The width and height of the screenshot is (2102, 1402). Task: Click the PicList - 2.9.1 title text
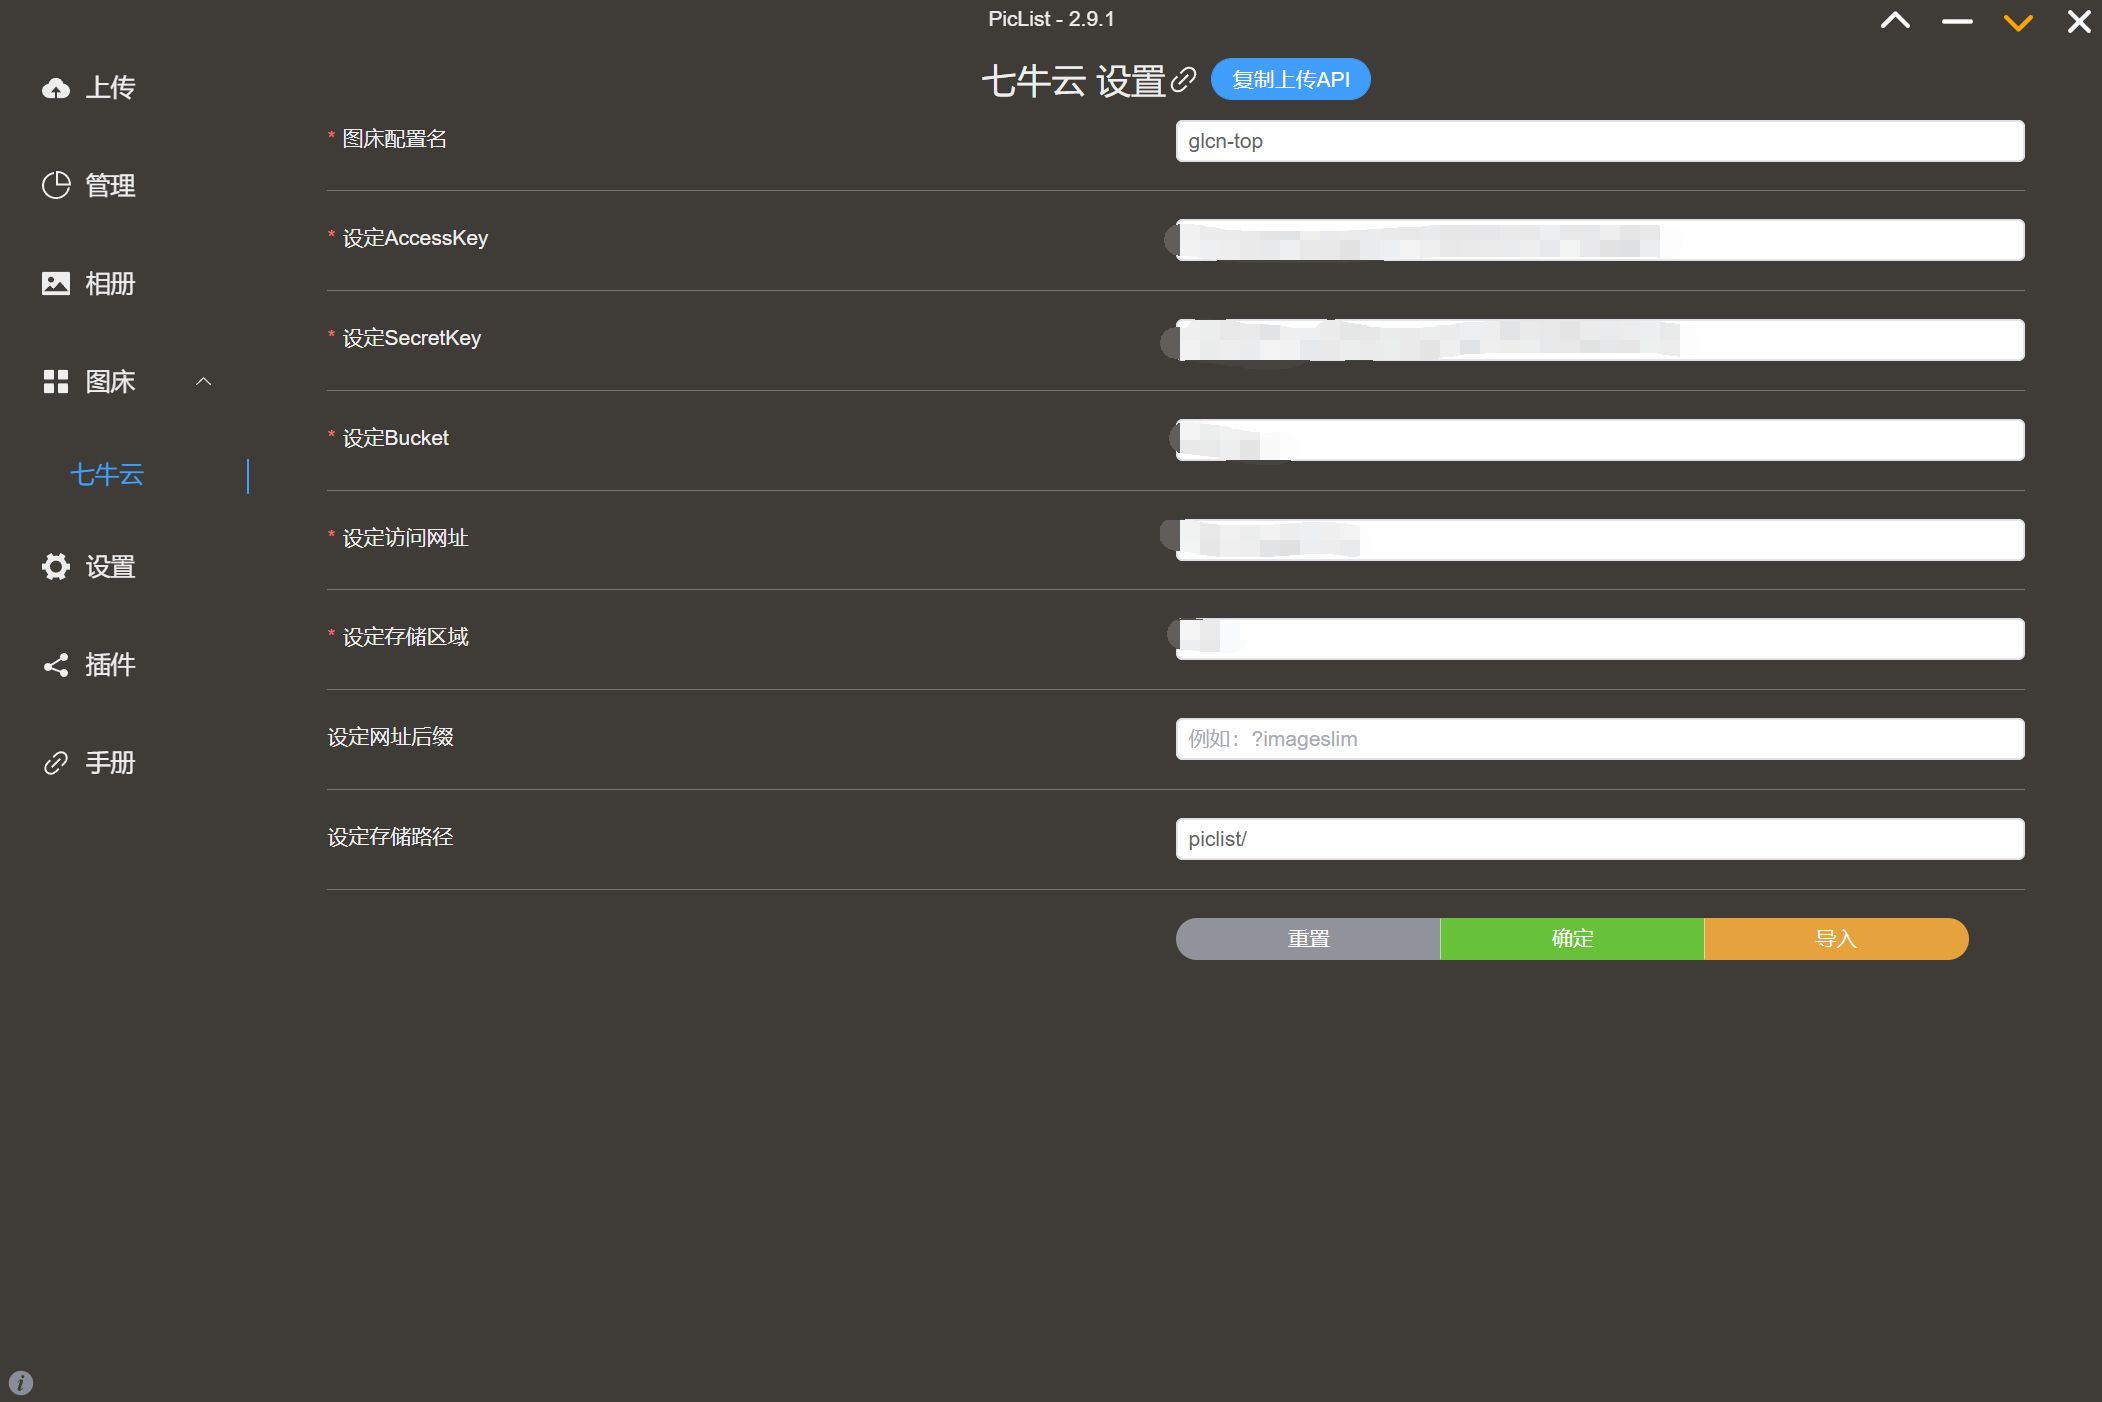pos(1051,19)
